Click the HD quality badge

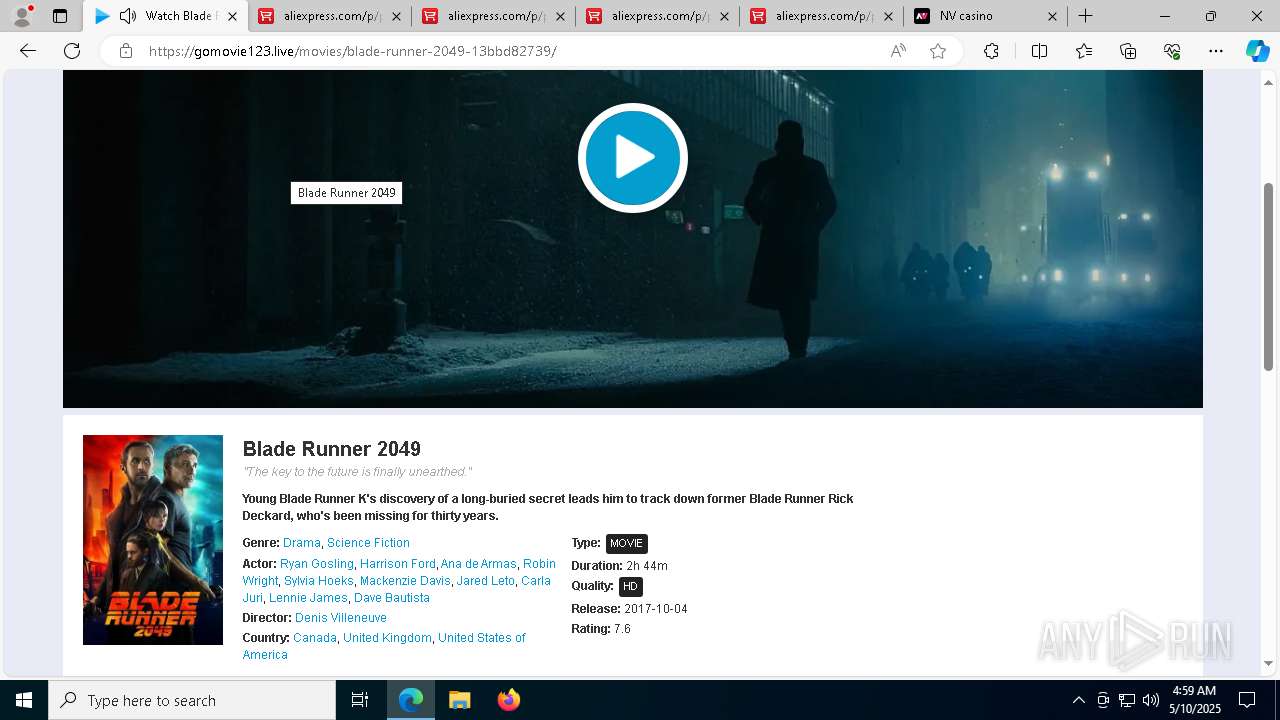click(630, 587)
